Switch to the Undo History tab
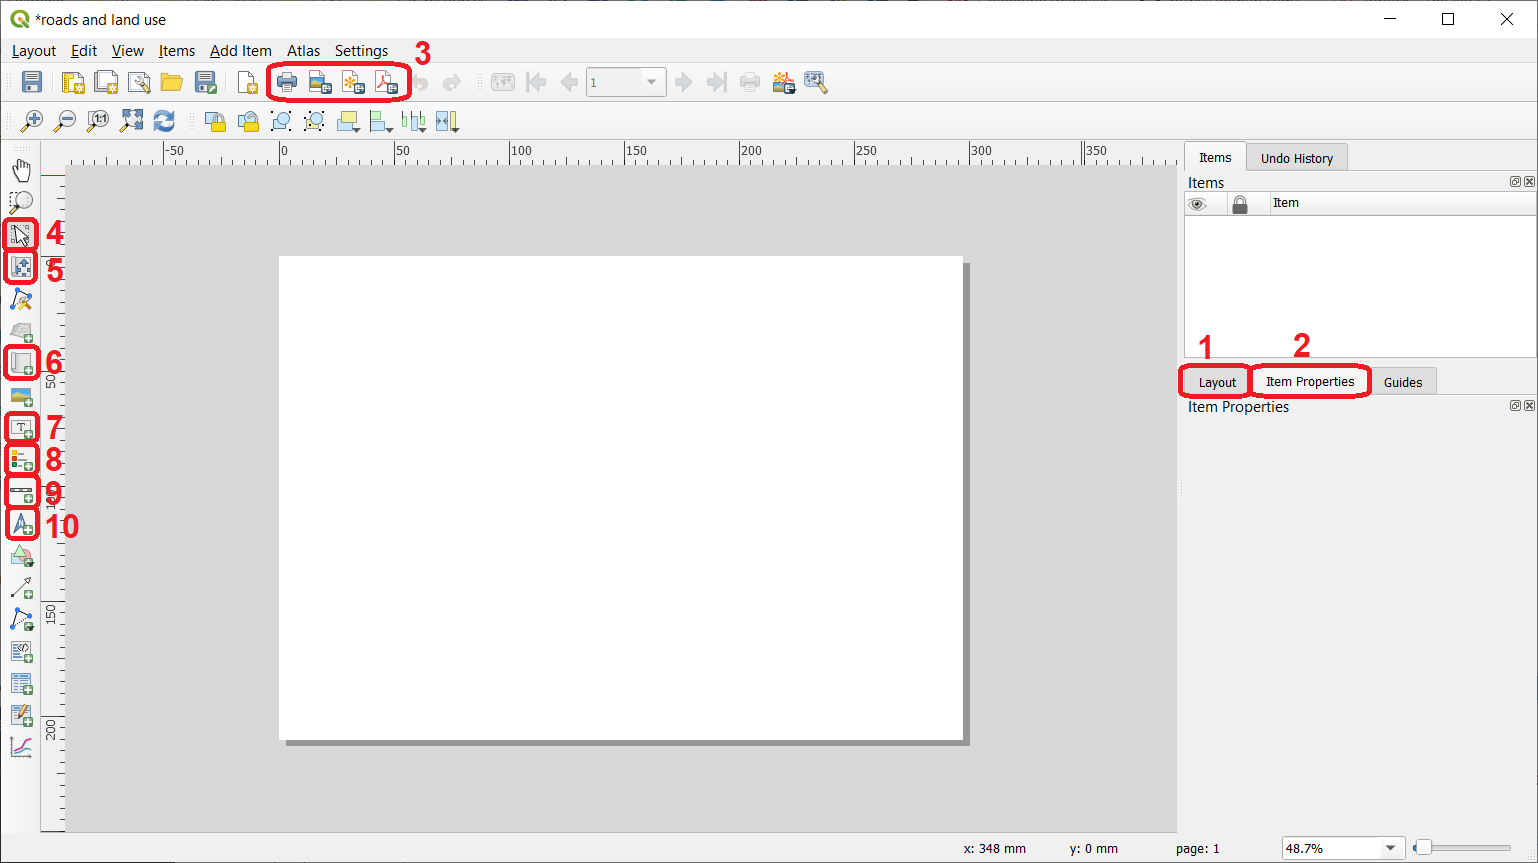Screen dimensions: 1538x863 pos(1297,158)
